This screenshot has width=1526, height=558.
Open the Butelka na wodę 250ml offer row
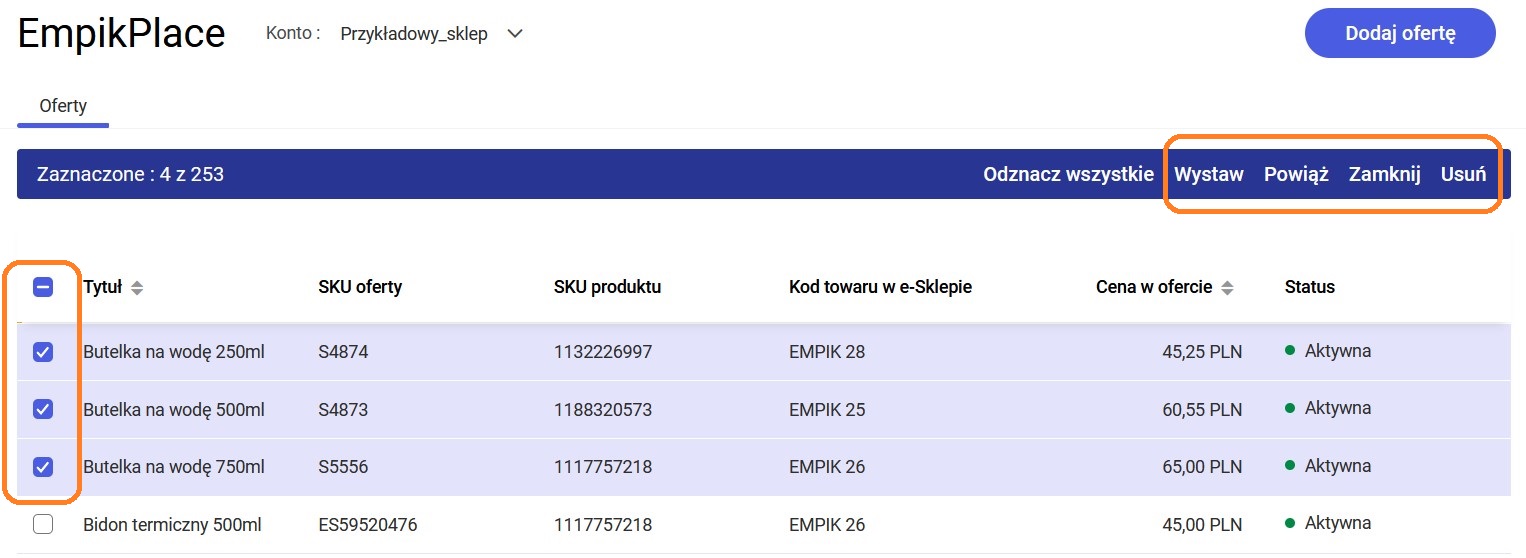tap(174, 352)
